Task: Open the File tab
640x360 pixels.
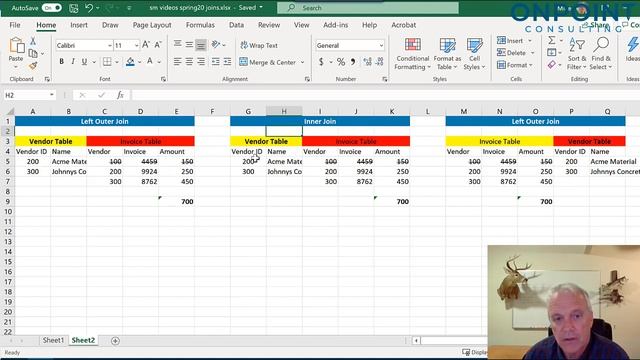Action: (15, 25)
